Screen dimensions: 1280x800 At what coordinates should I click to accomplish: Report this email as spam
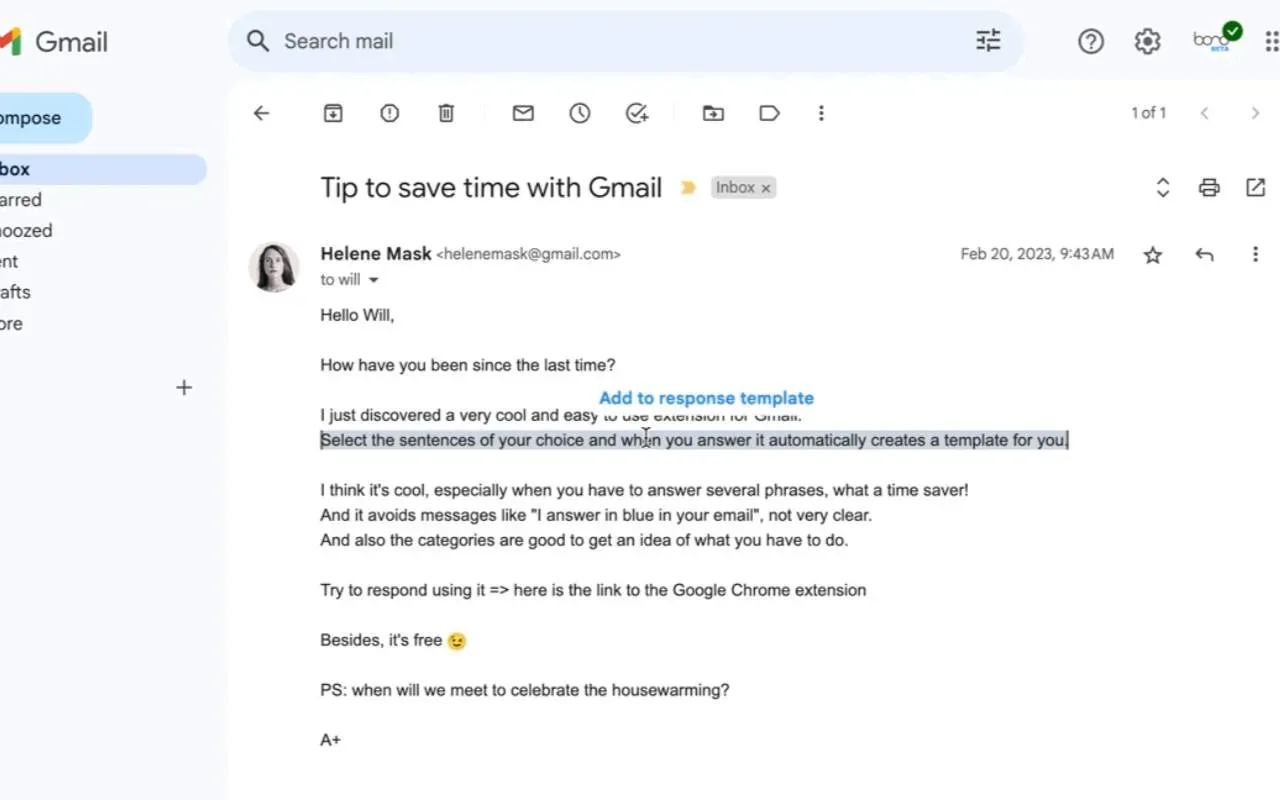point(390,114)
